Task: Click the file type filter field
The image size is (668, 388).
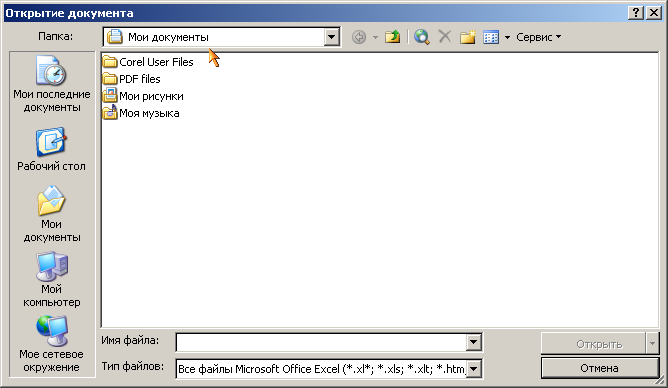Action: [x=322, y=369]
